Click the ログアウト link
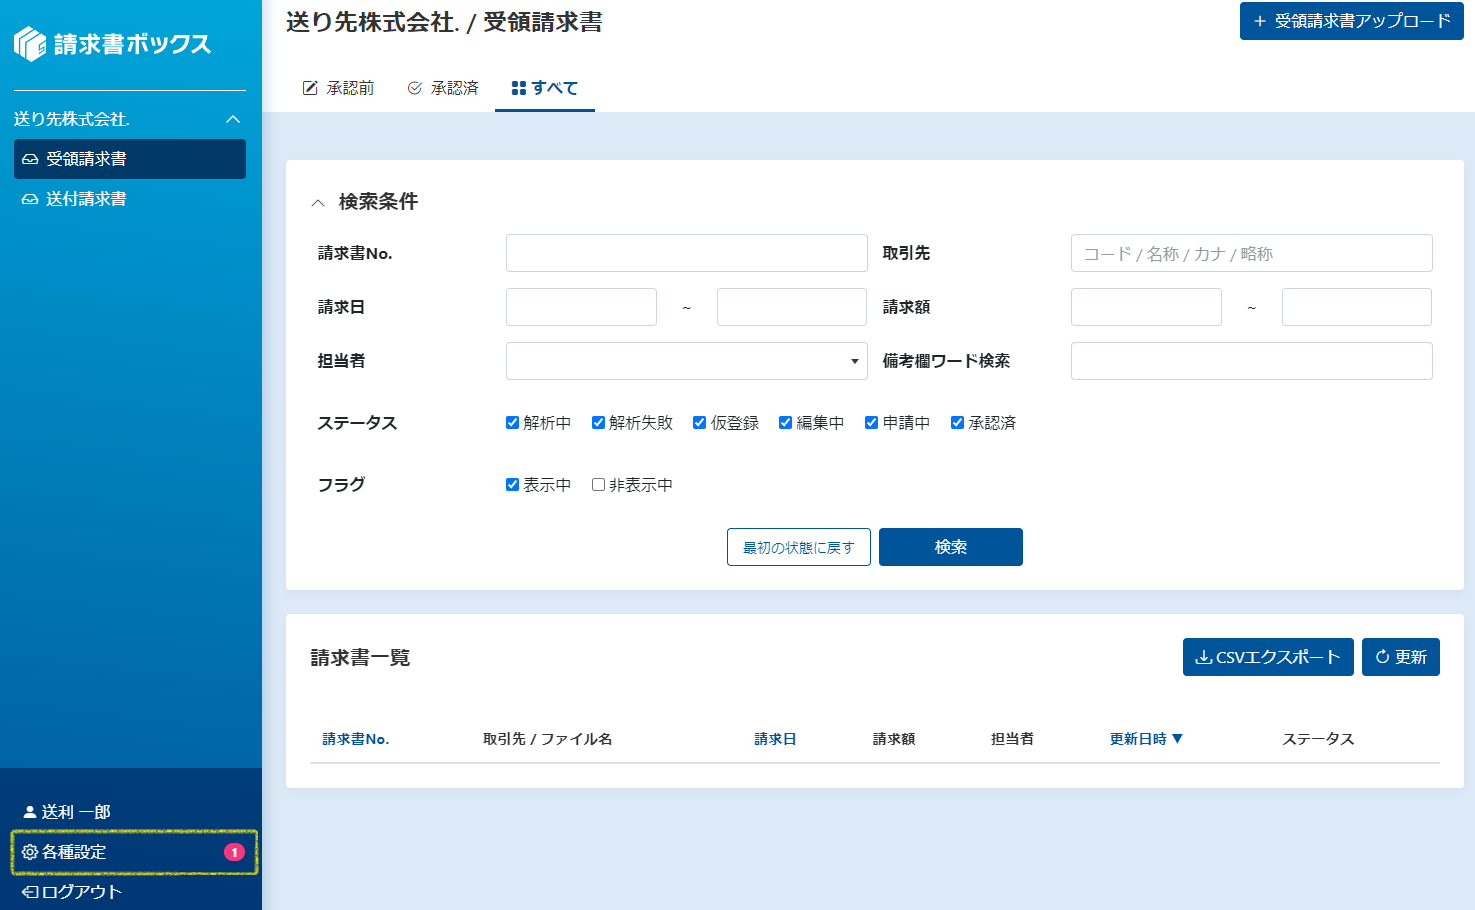The height and width of the screenshot is (910, 1475). 72,892
